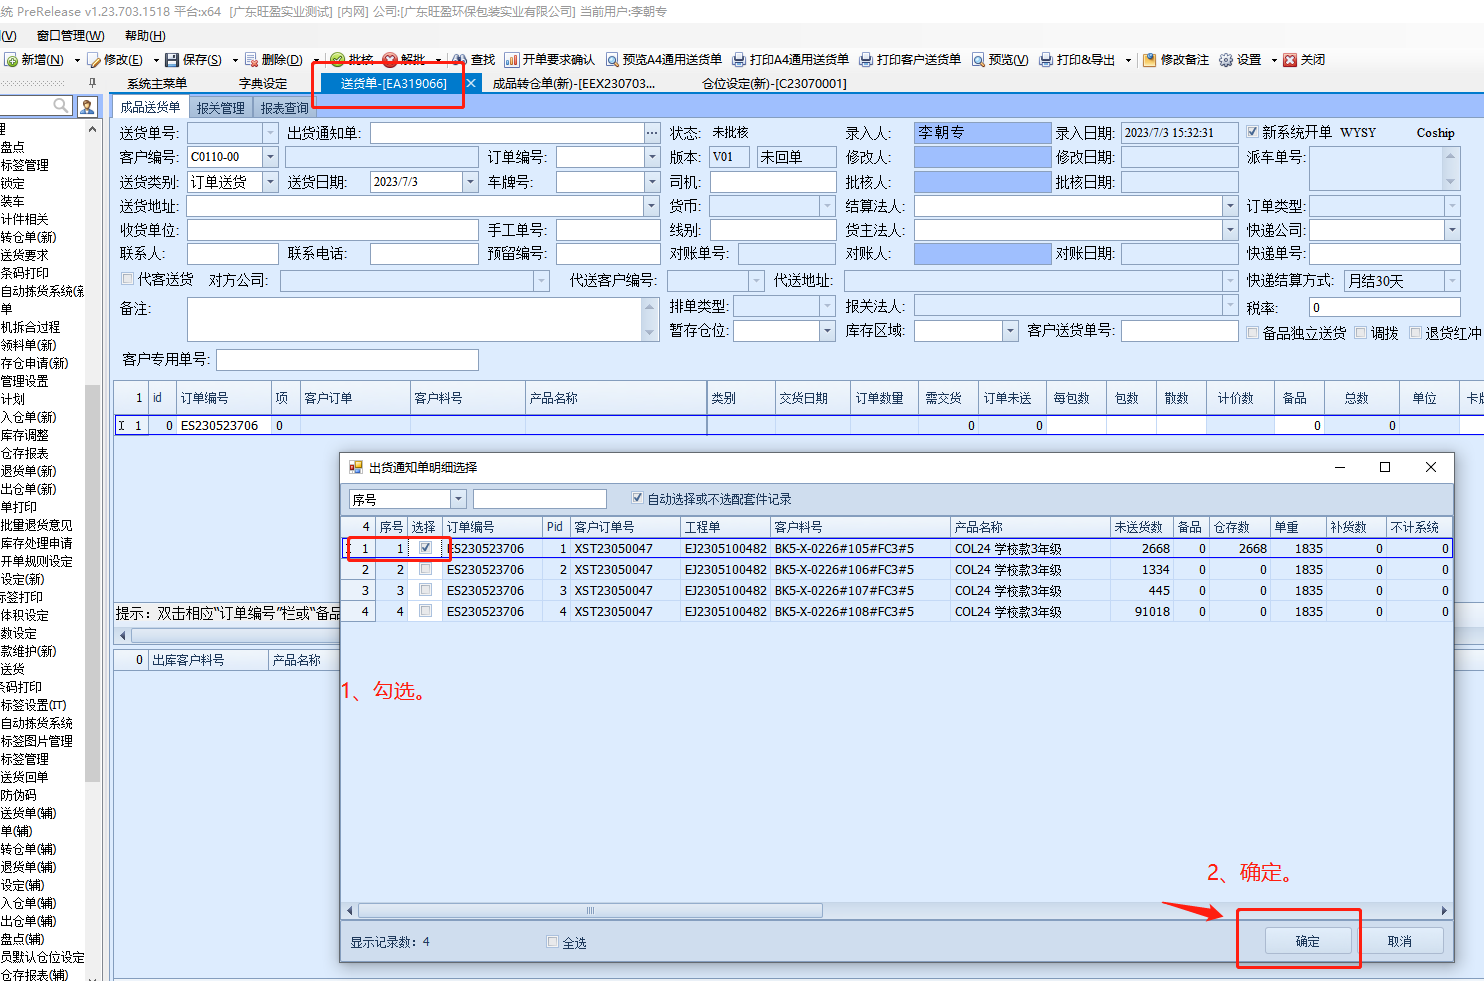This screenshot has height=981, width=1484.
Task: Enable the 代客送货 checkbox
Action: click(127, 279)
